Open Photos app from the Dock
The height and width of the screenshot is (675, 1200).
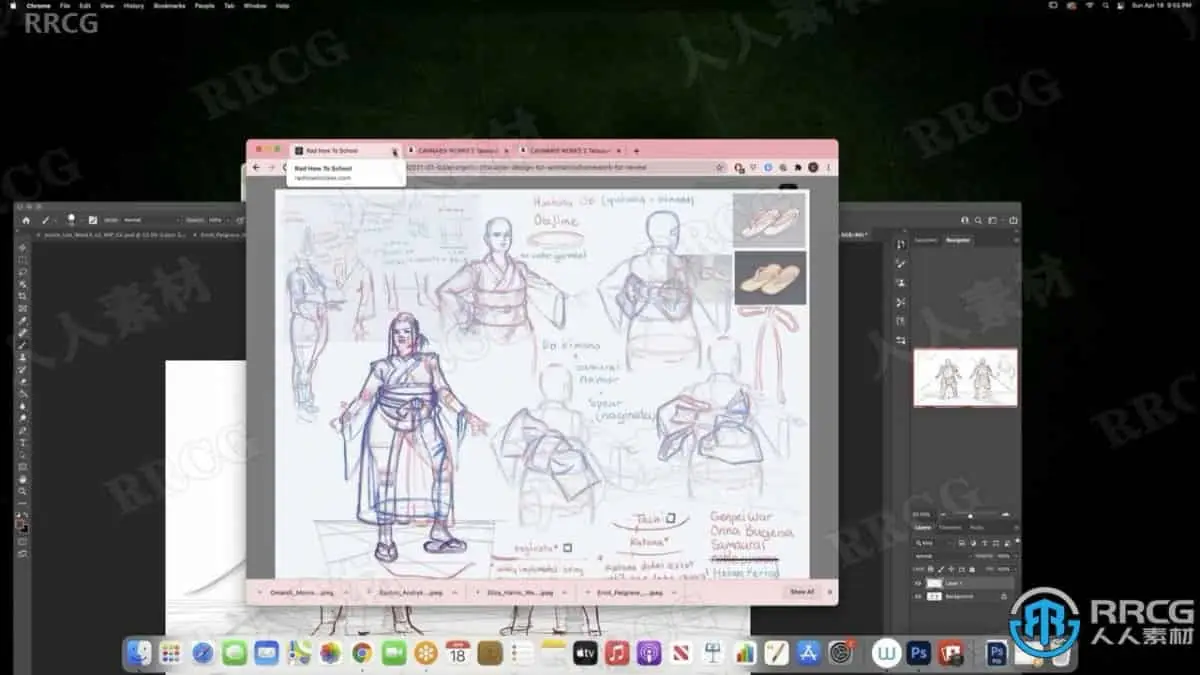(x=330, y=653)
